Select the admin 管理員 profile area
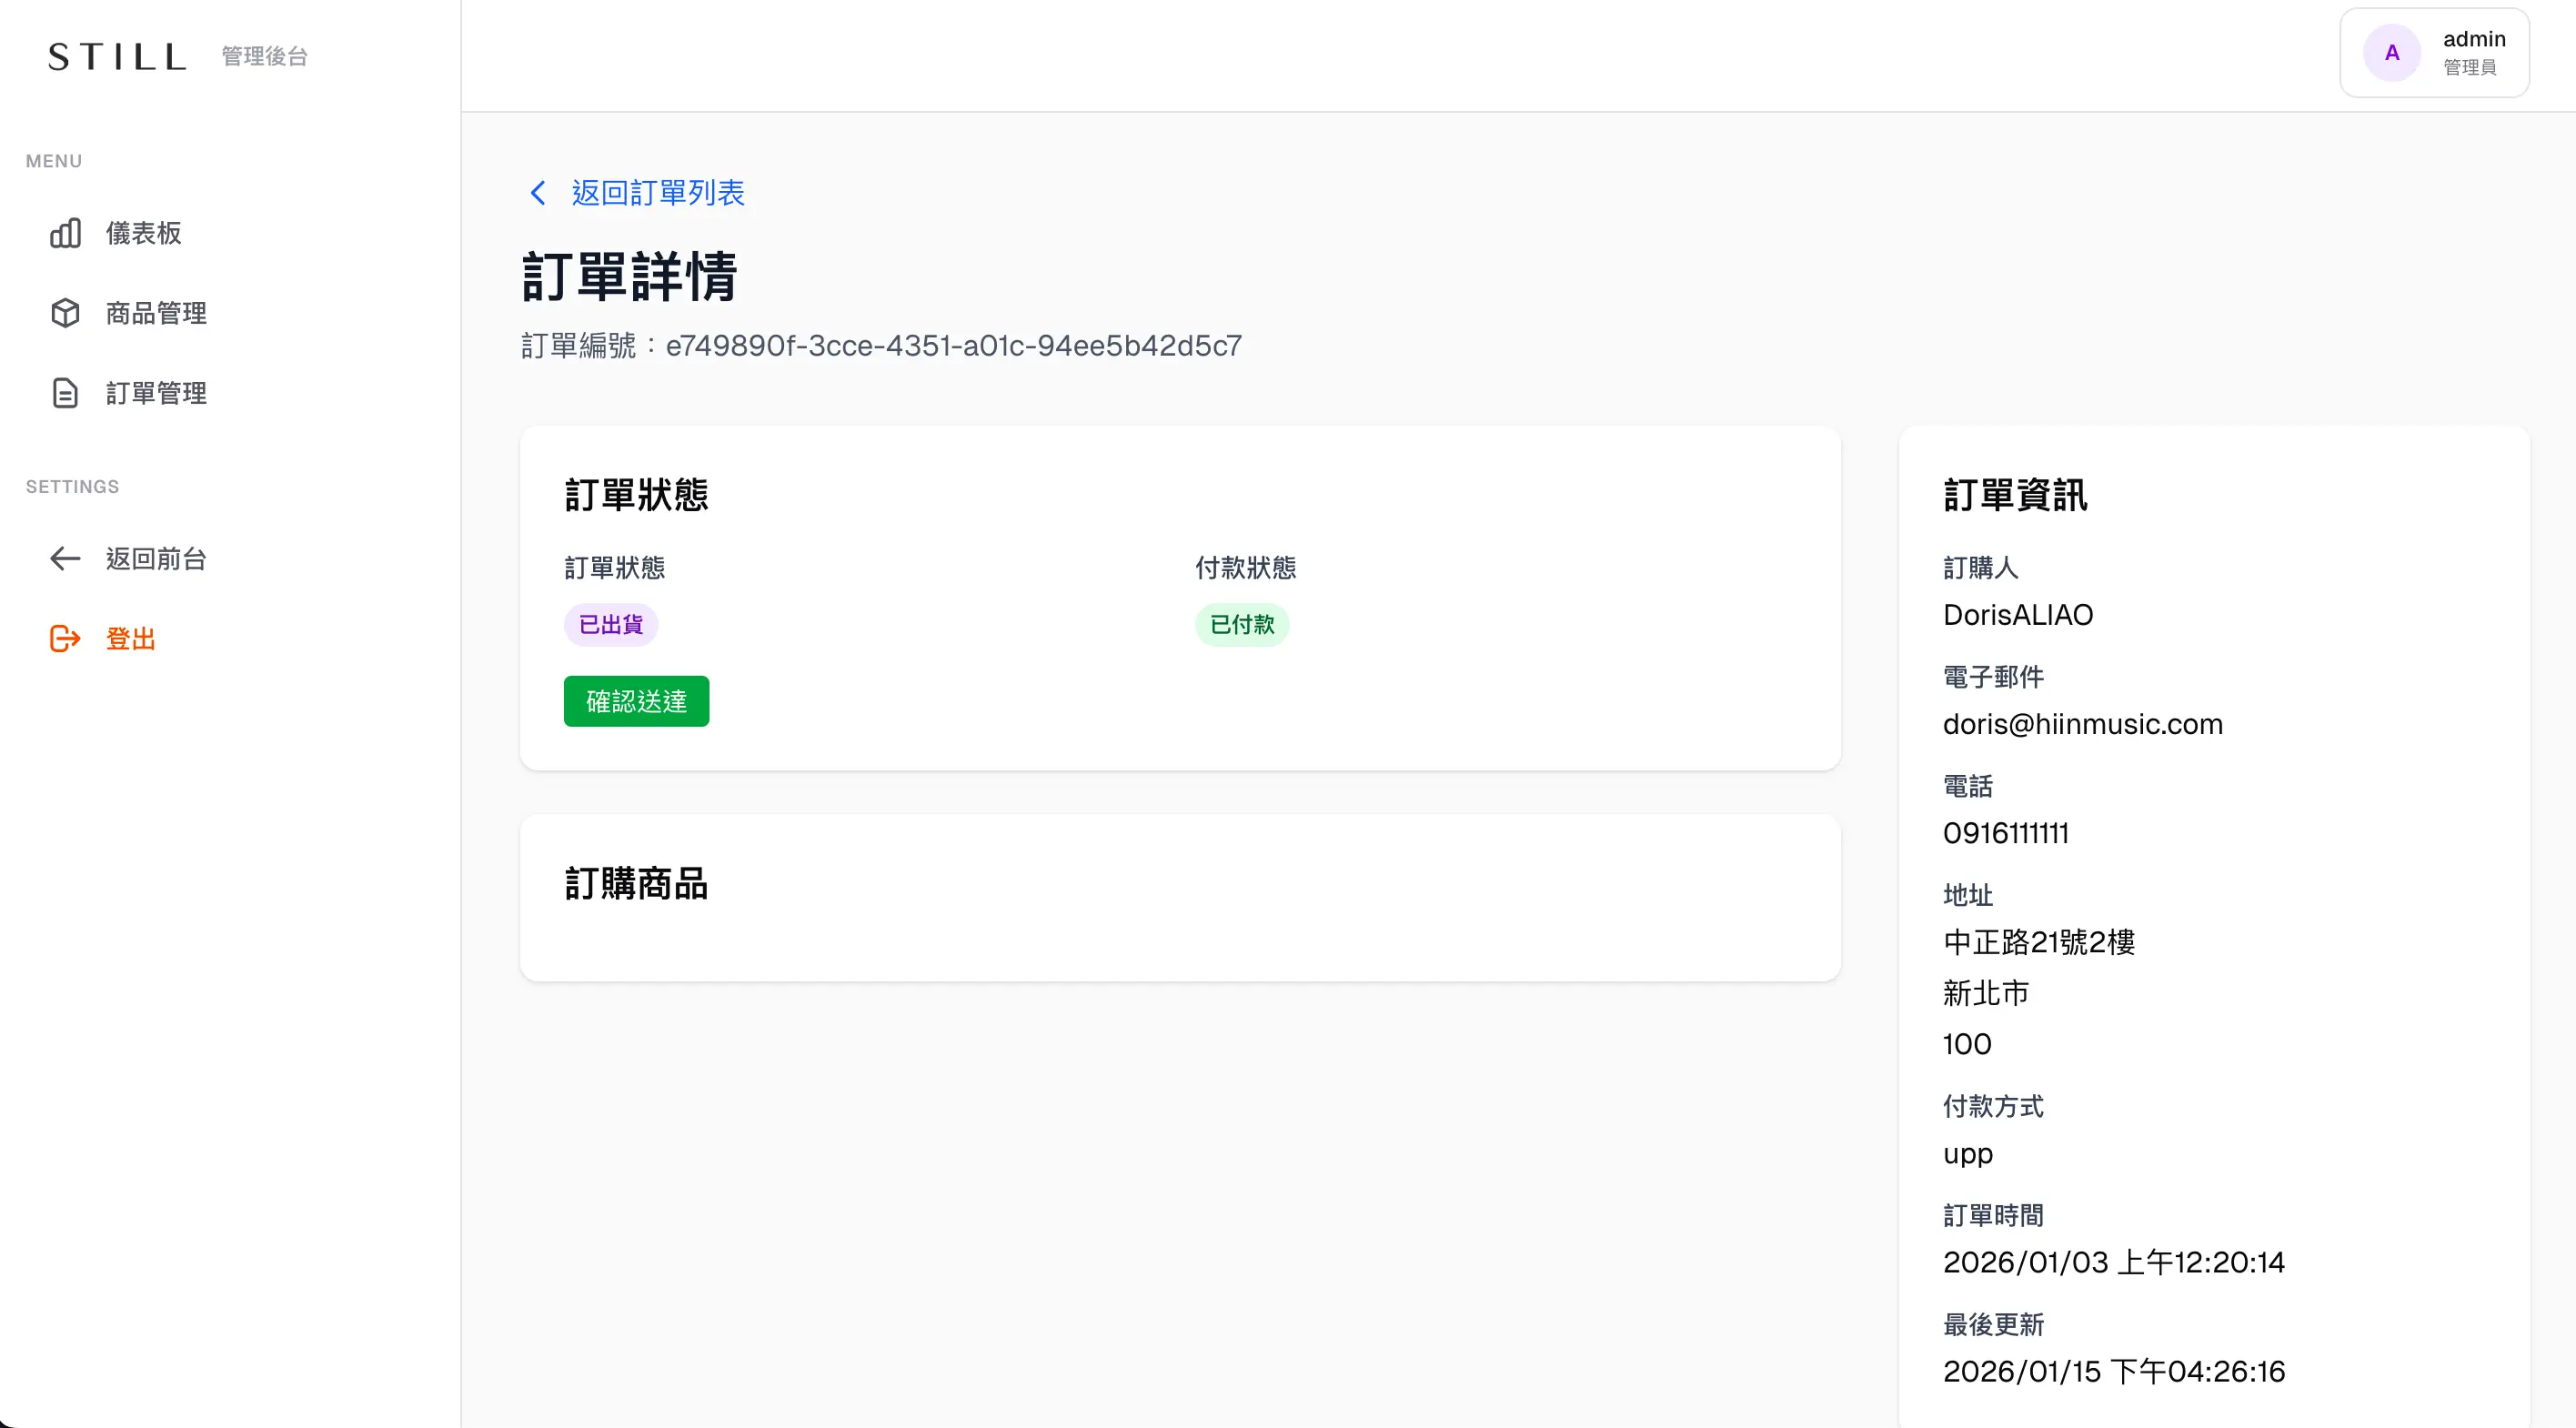 (x=2472, y=52)
